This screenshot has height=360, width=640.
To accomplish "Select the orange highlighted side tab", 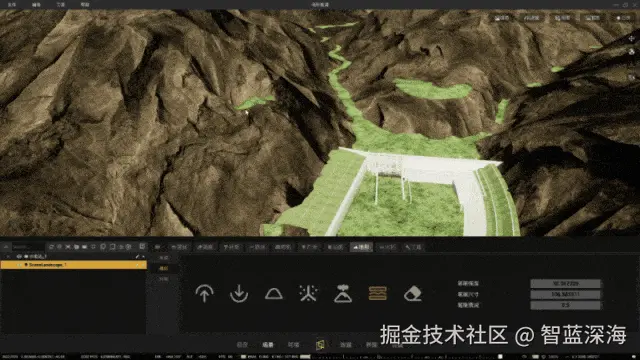I will [x=164, y=268].
